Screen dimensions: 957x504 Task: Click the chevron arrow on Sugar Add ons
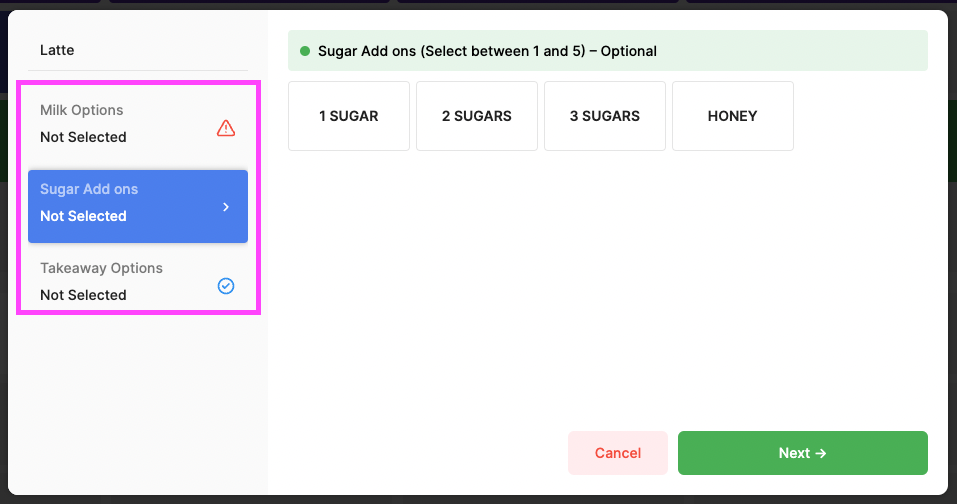tap(226, 207)
